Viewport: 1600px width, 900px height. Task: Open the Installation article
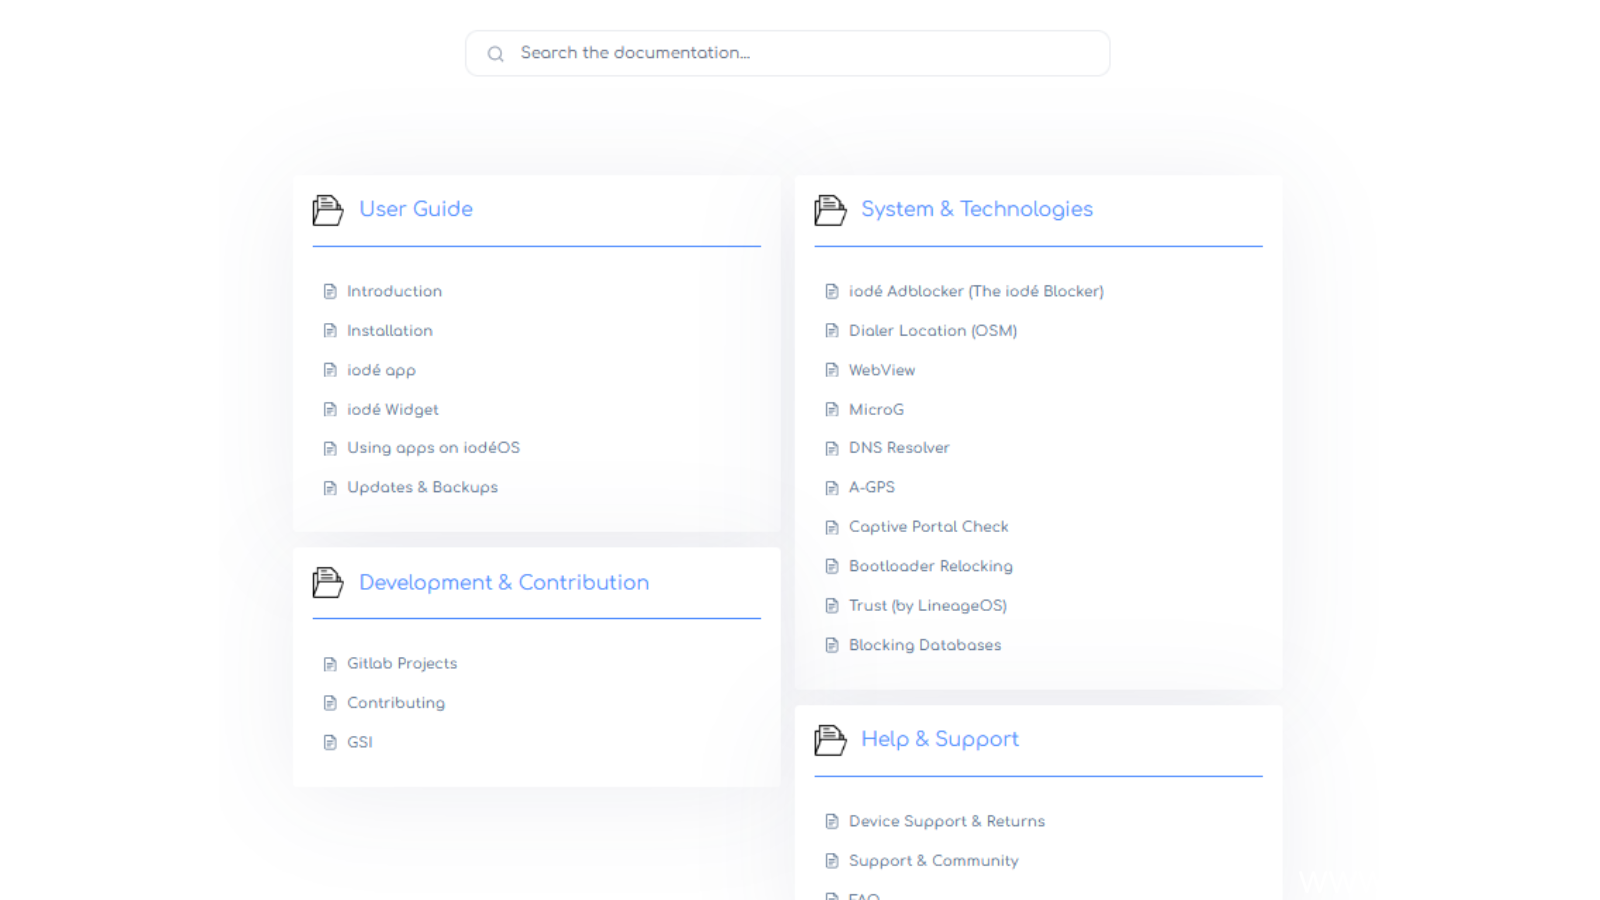pos(390,330)
